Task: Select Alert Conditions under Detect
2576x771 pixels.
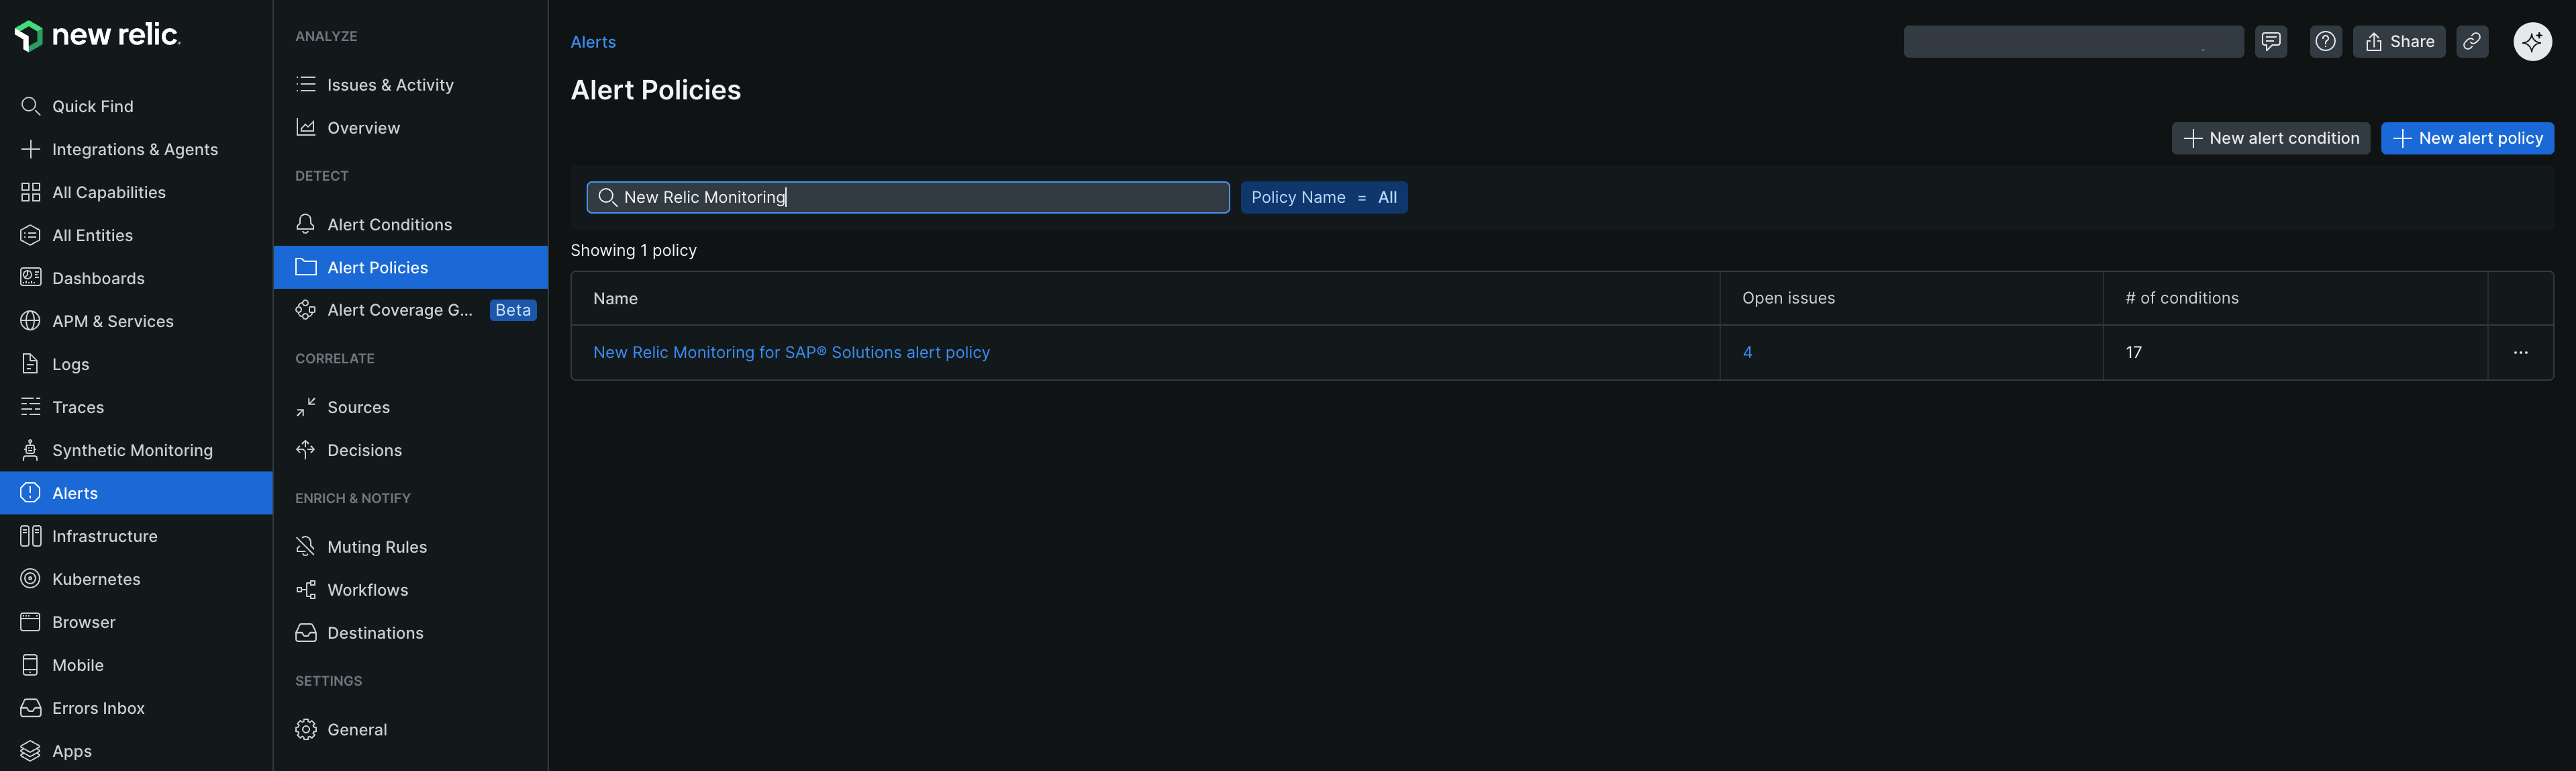Action: [389, 223]
